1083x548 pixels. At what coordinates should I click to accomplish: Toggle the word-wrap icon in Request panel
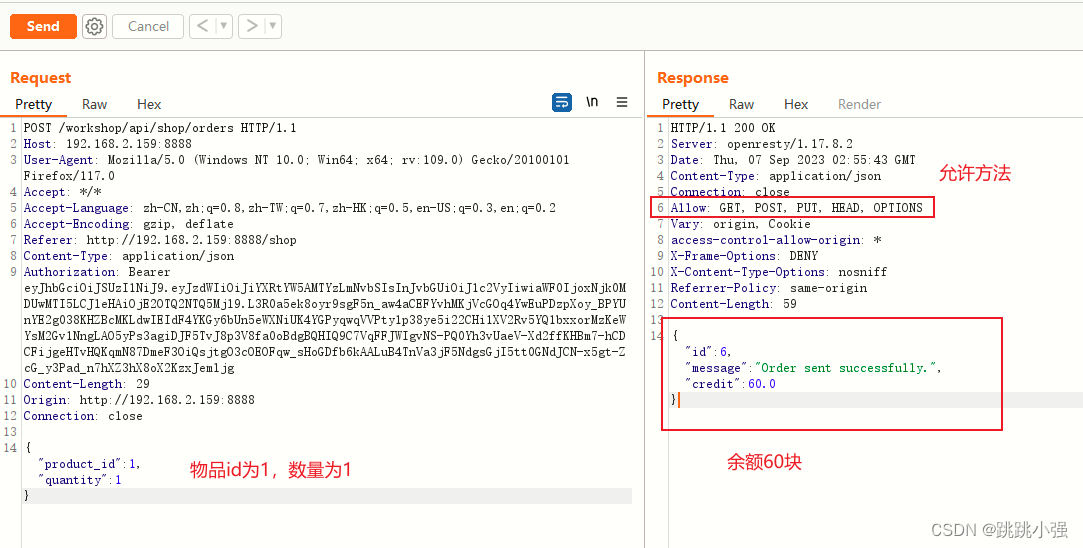pos(562,102)
